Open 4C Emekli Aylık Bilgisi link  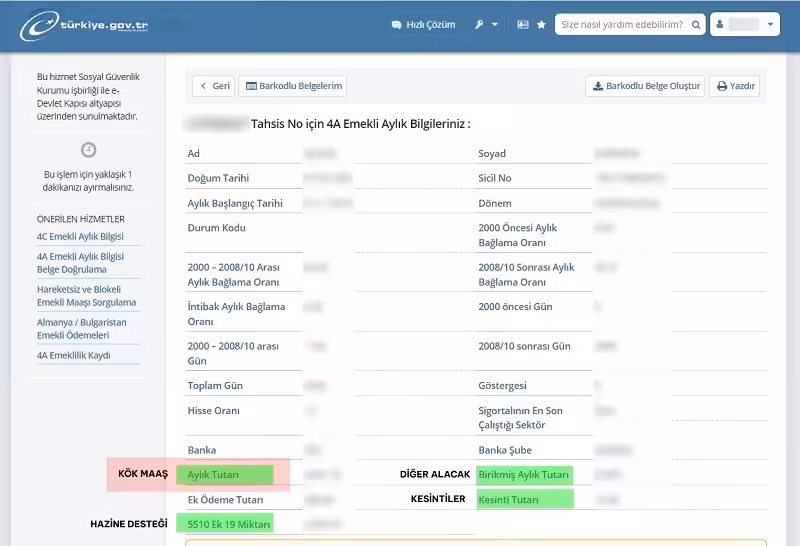80,237
